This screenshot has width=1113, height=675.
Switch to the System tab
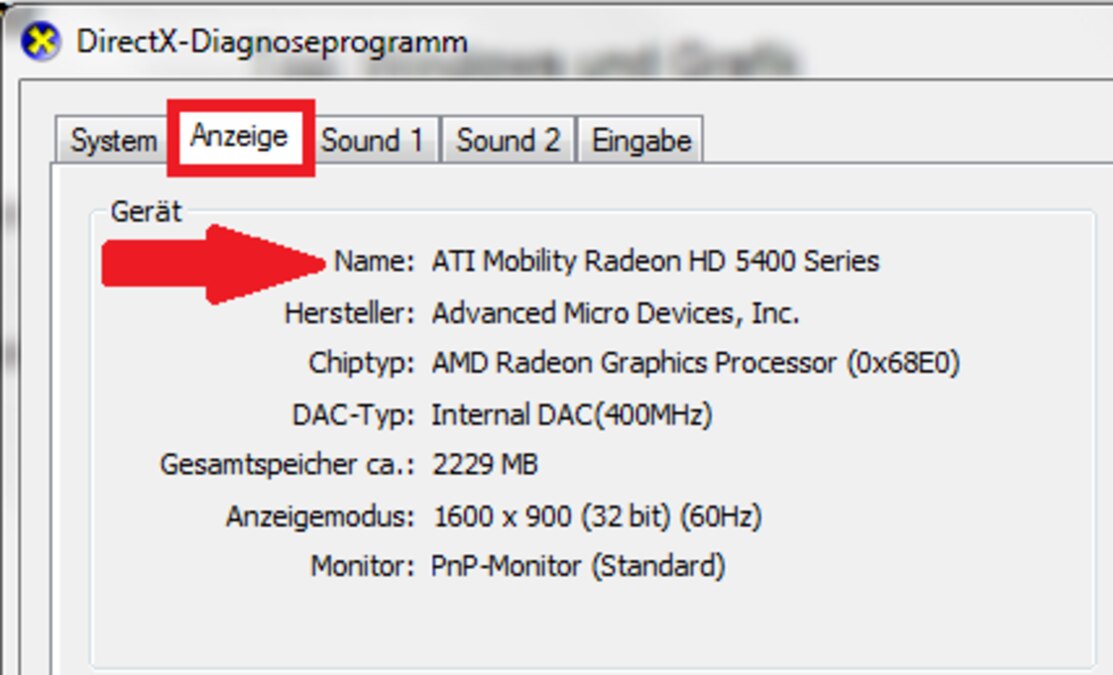[x=113, y=140]
